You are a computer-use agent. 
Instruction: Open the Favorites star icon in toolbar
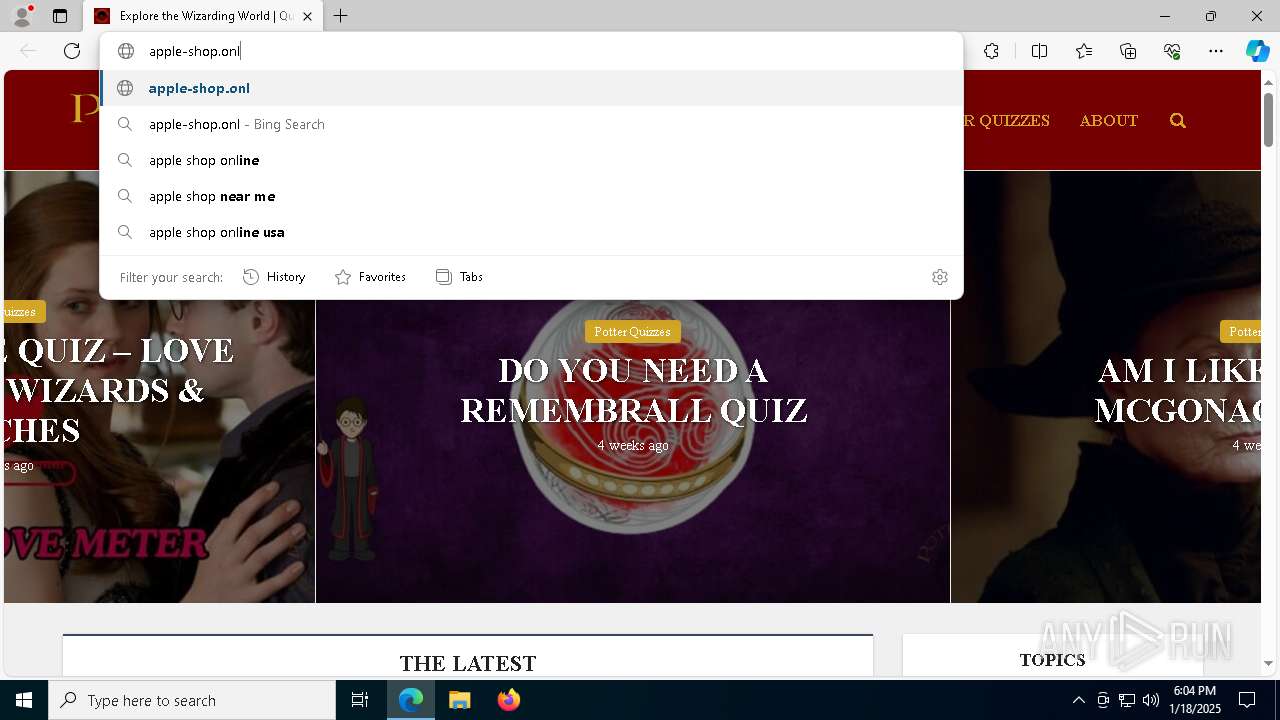pyautogui.click(x=1084, y=51)
